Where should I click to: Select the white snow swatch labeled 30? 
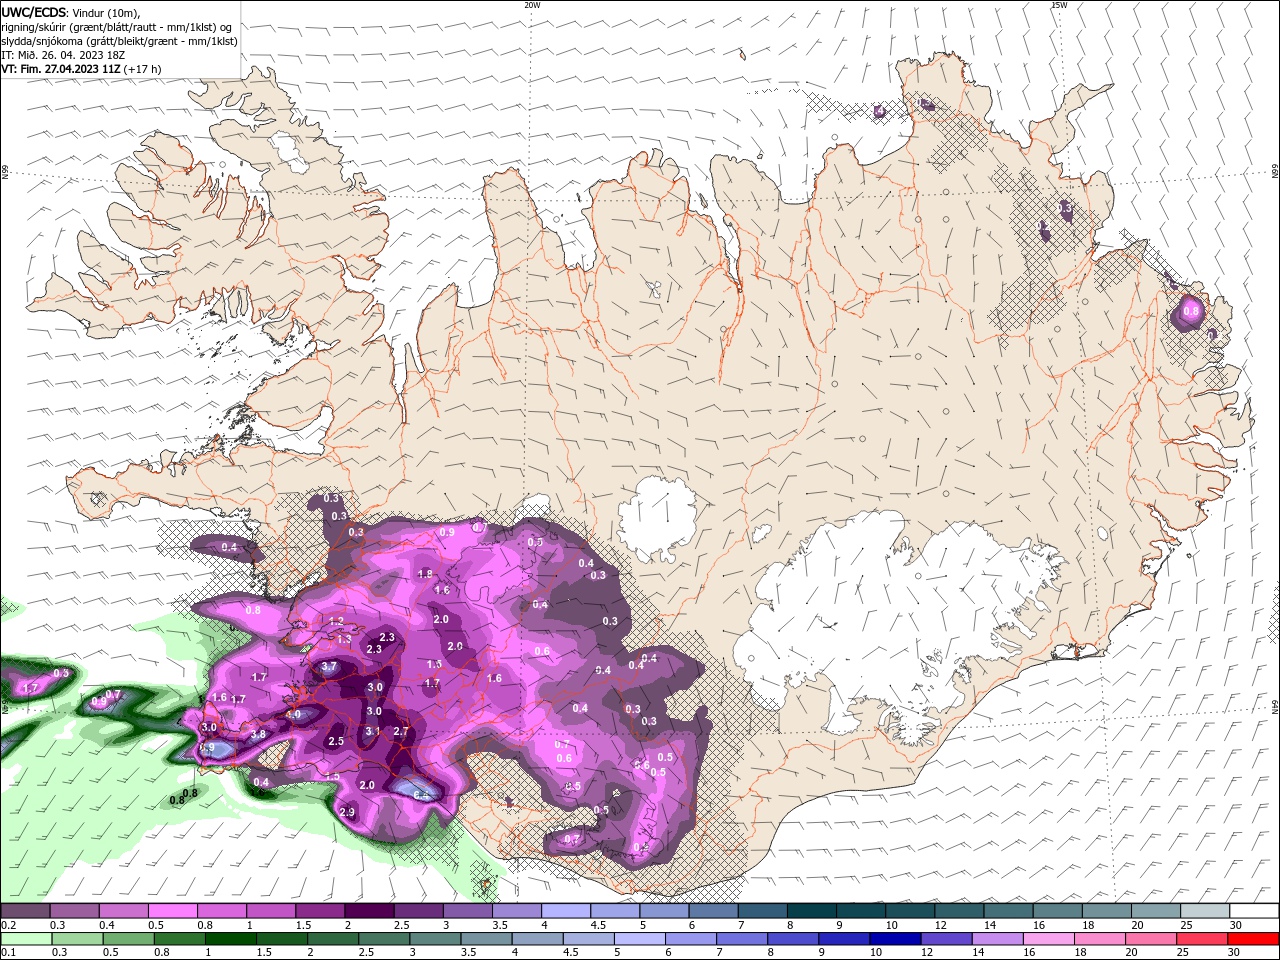tap(1254, 911)
